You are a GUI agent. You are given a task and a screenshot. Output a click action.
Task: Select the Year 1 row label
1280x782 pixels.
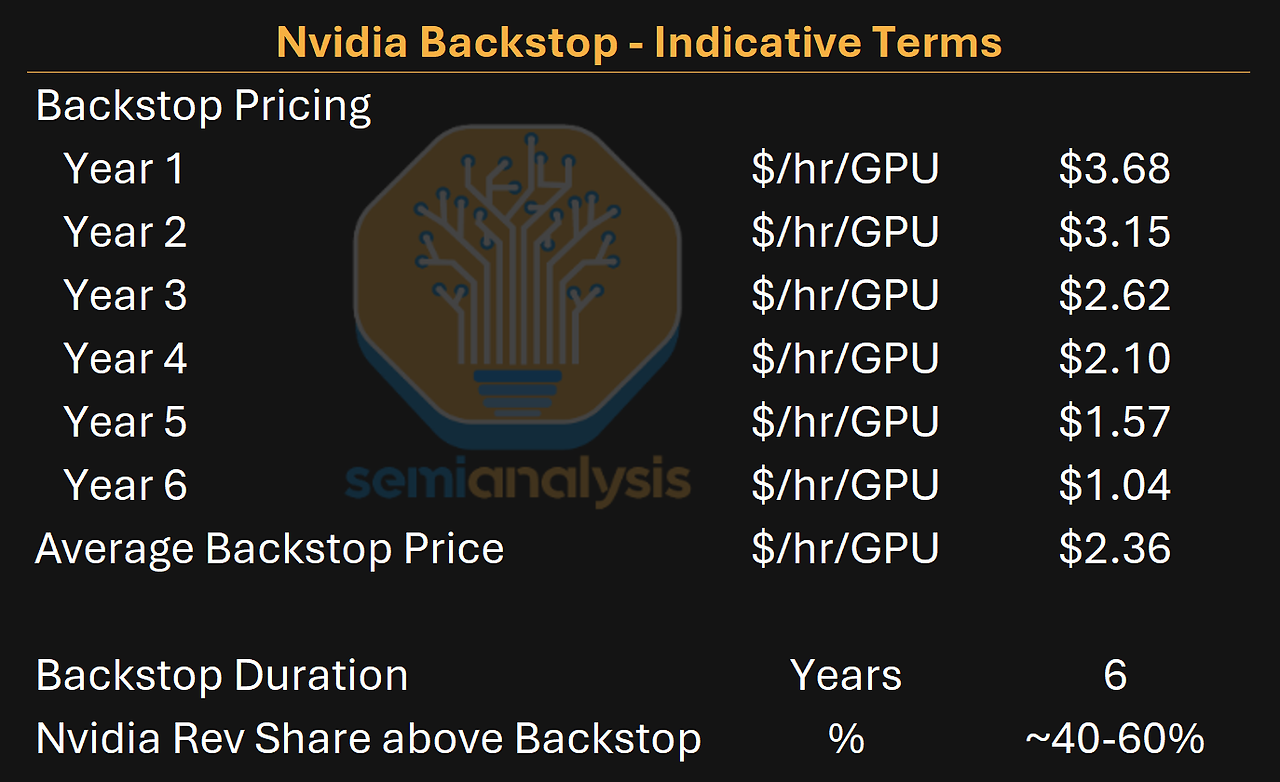pyautogui.click(x=125, y=169)
